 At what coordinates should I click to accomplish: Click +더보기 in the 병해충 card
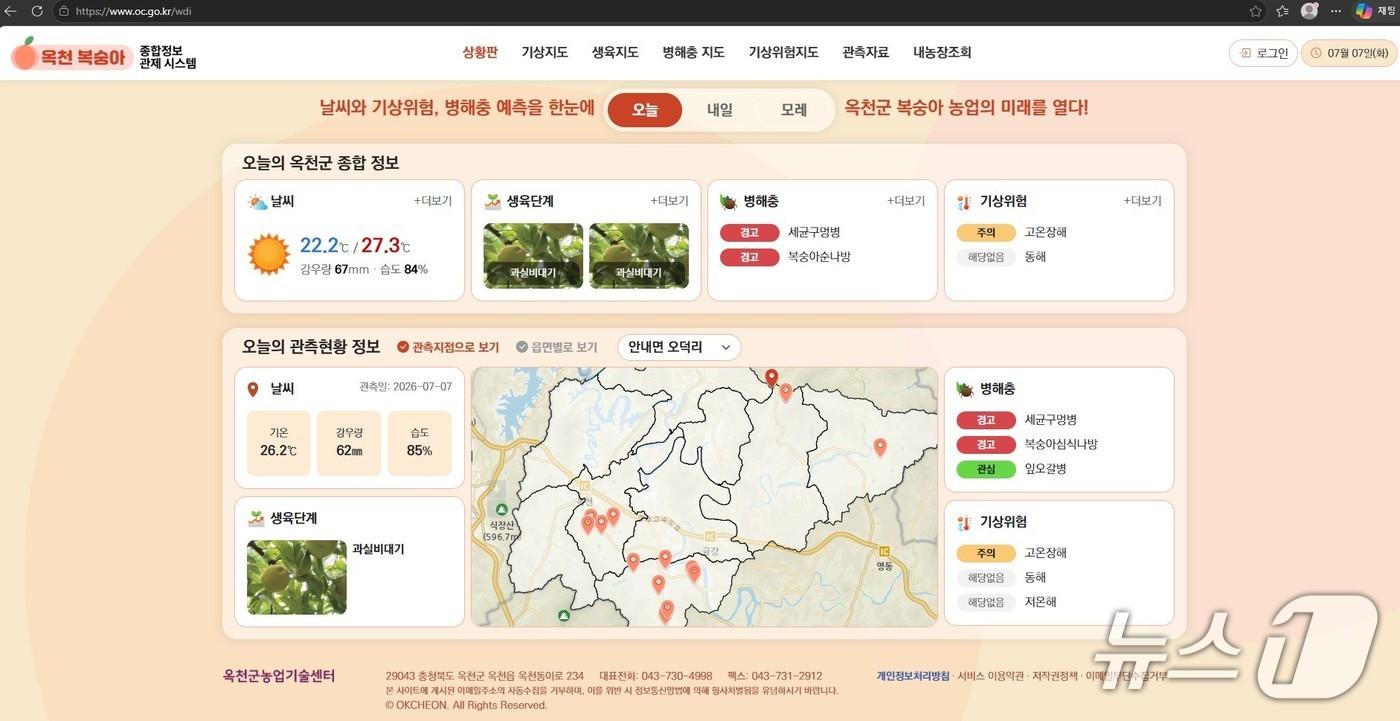click(906, 201)
